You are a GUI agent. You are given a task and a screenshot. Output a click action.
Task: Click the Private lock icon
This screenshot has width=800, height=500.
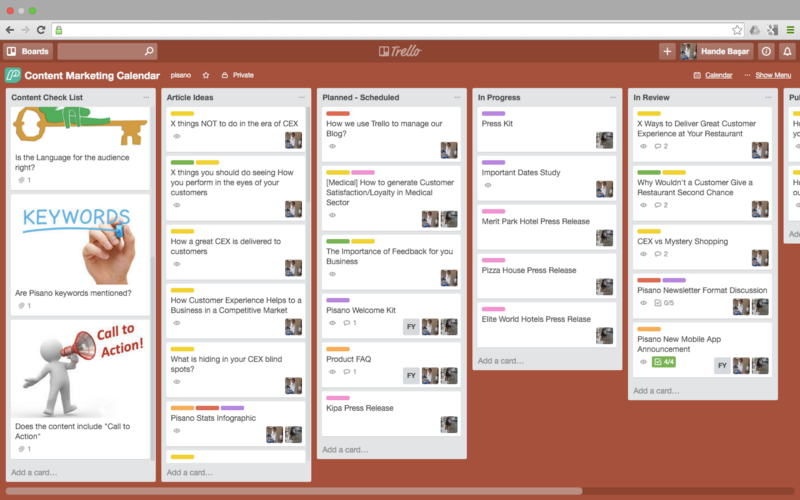224,75
